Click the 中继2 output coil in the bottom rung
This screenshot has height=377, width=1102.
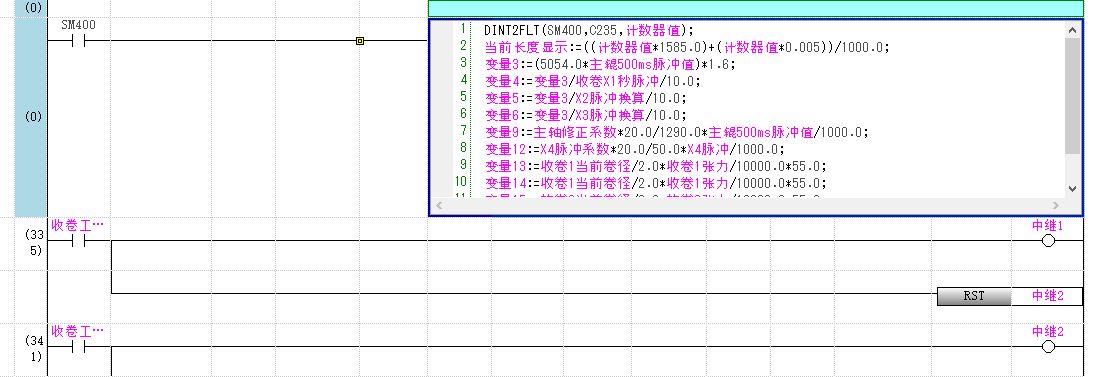(1048, 346)
